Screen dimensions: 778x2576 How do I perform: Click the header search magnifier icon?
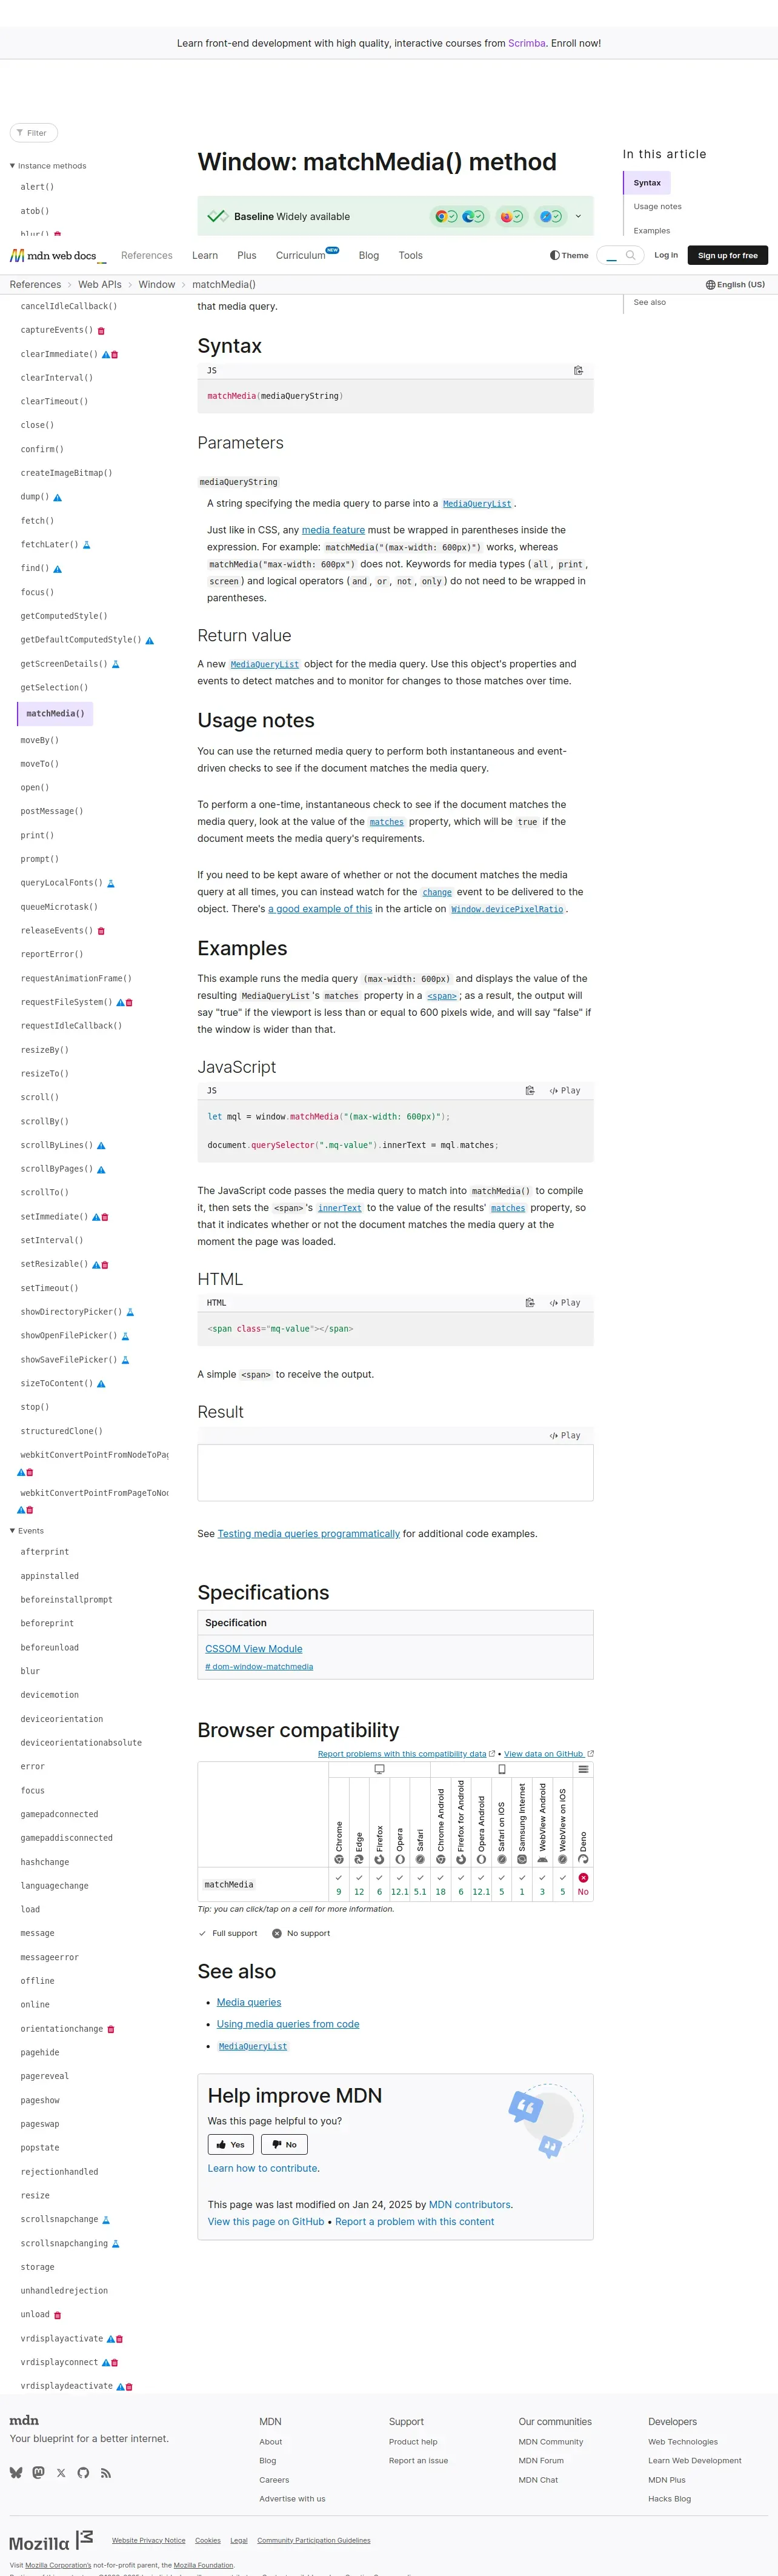coord(630,255)
